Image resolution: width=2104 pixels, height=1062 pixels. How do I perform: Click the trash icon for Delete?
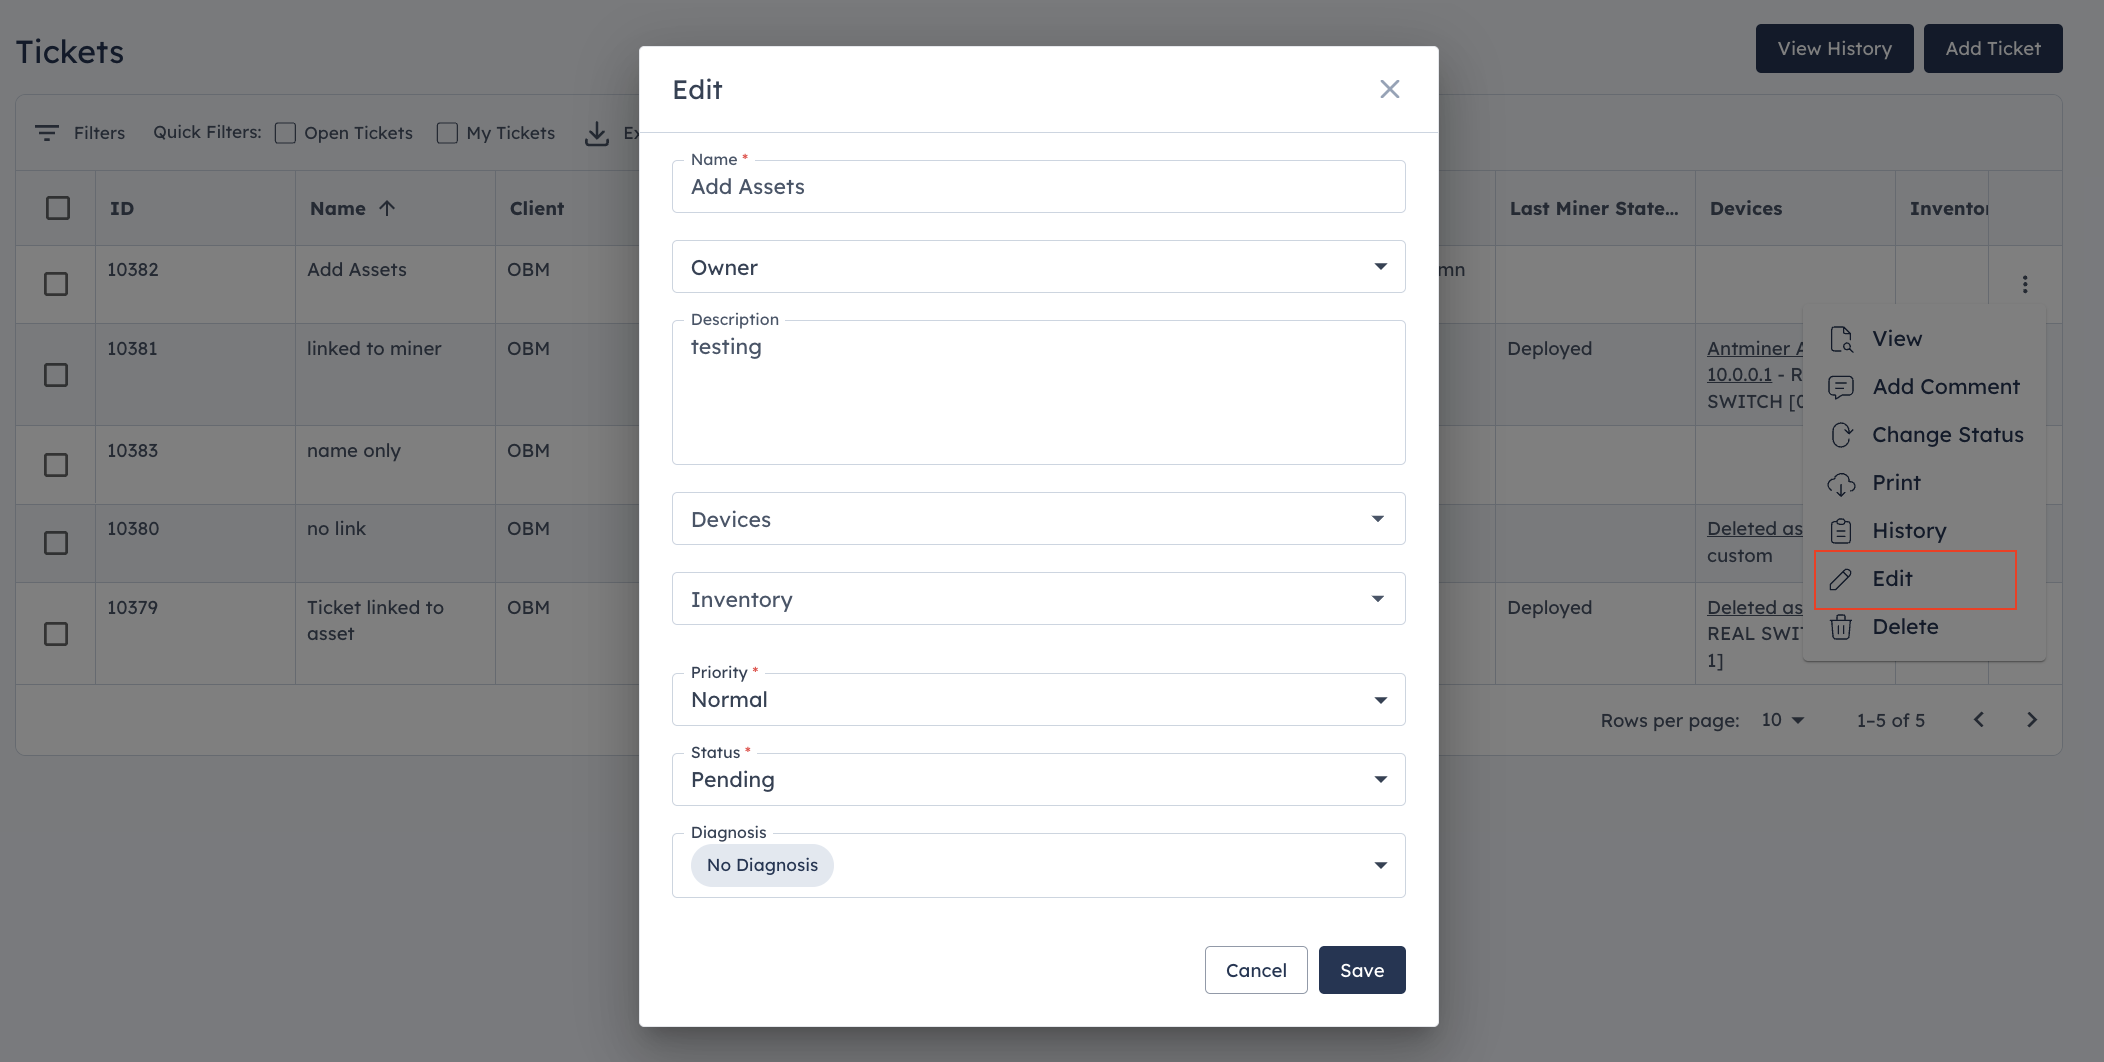(1841, 627)
